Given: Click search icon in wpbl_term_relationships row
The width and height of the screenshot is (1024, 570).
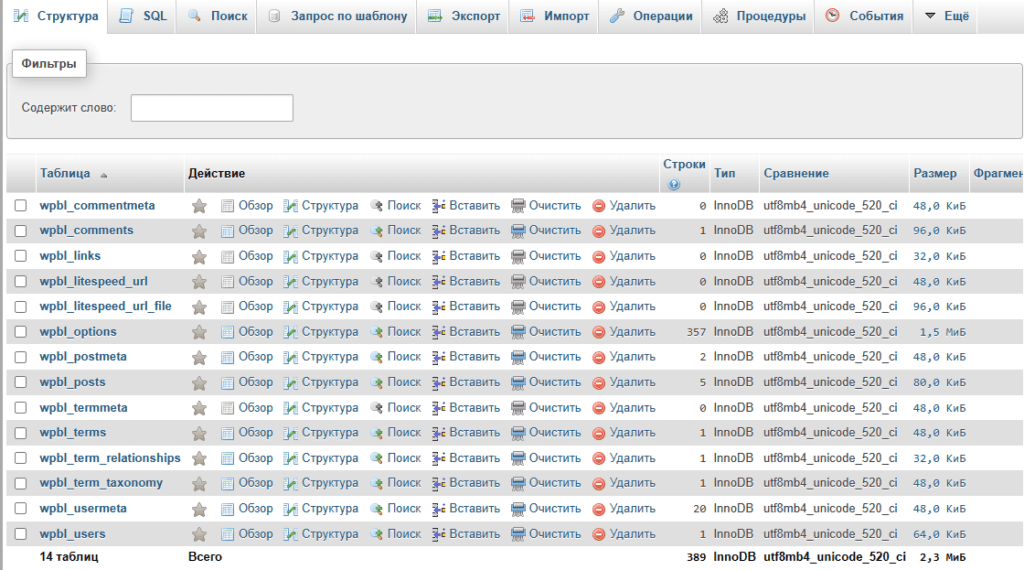Looking at the screenshot, I should coord(376,459).
